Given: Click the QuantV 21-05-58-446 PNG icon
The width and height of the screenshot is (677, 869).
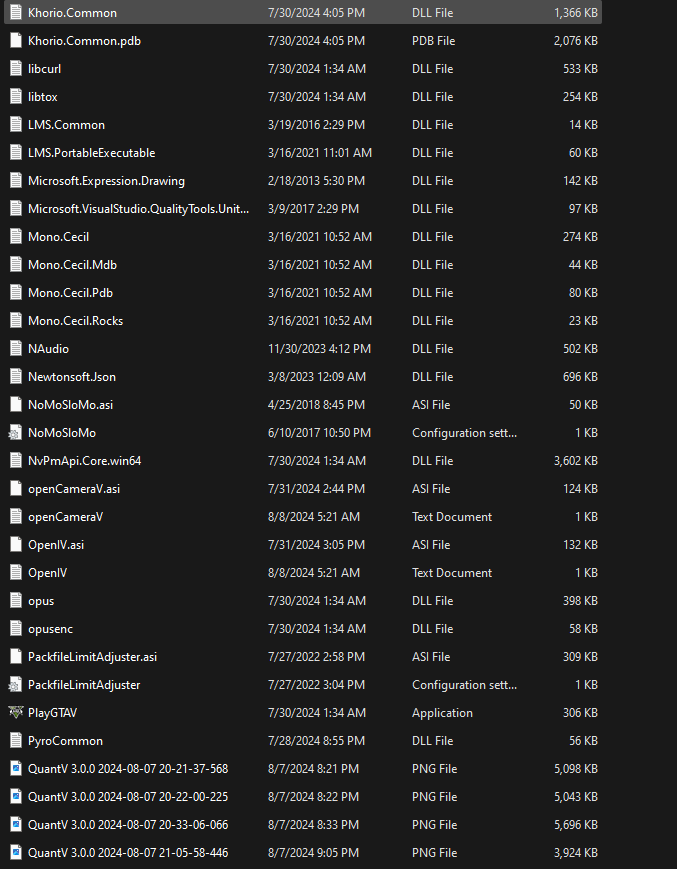Looking at the screenshot, I should coord(16,852).
